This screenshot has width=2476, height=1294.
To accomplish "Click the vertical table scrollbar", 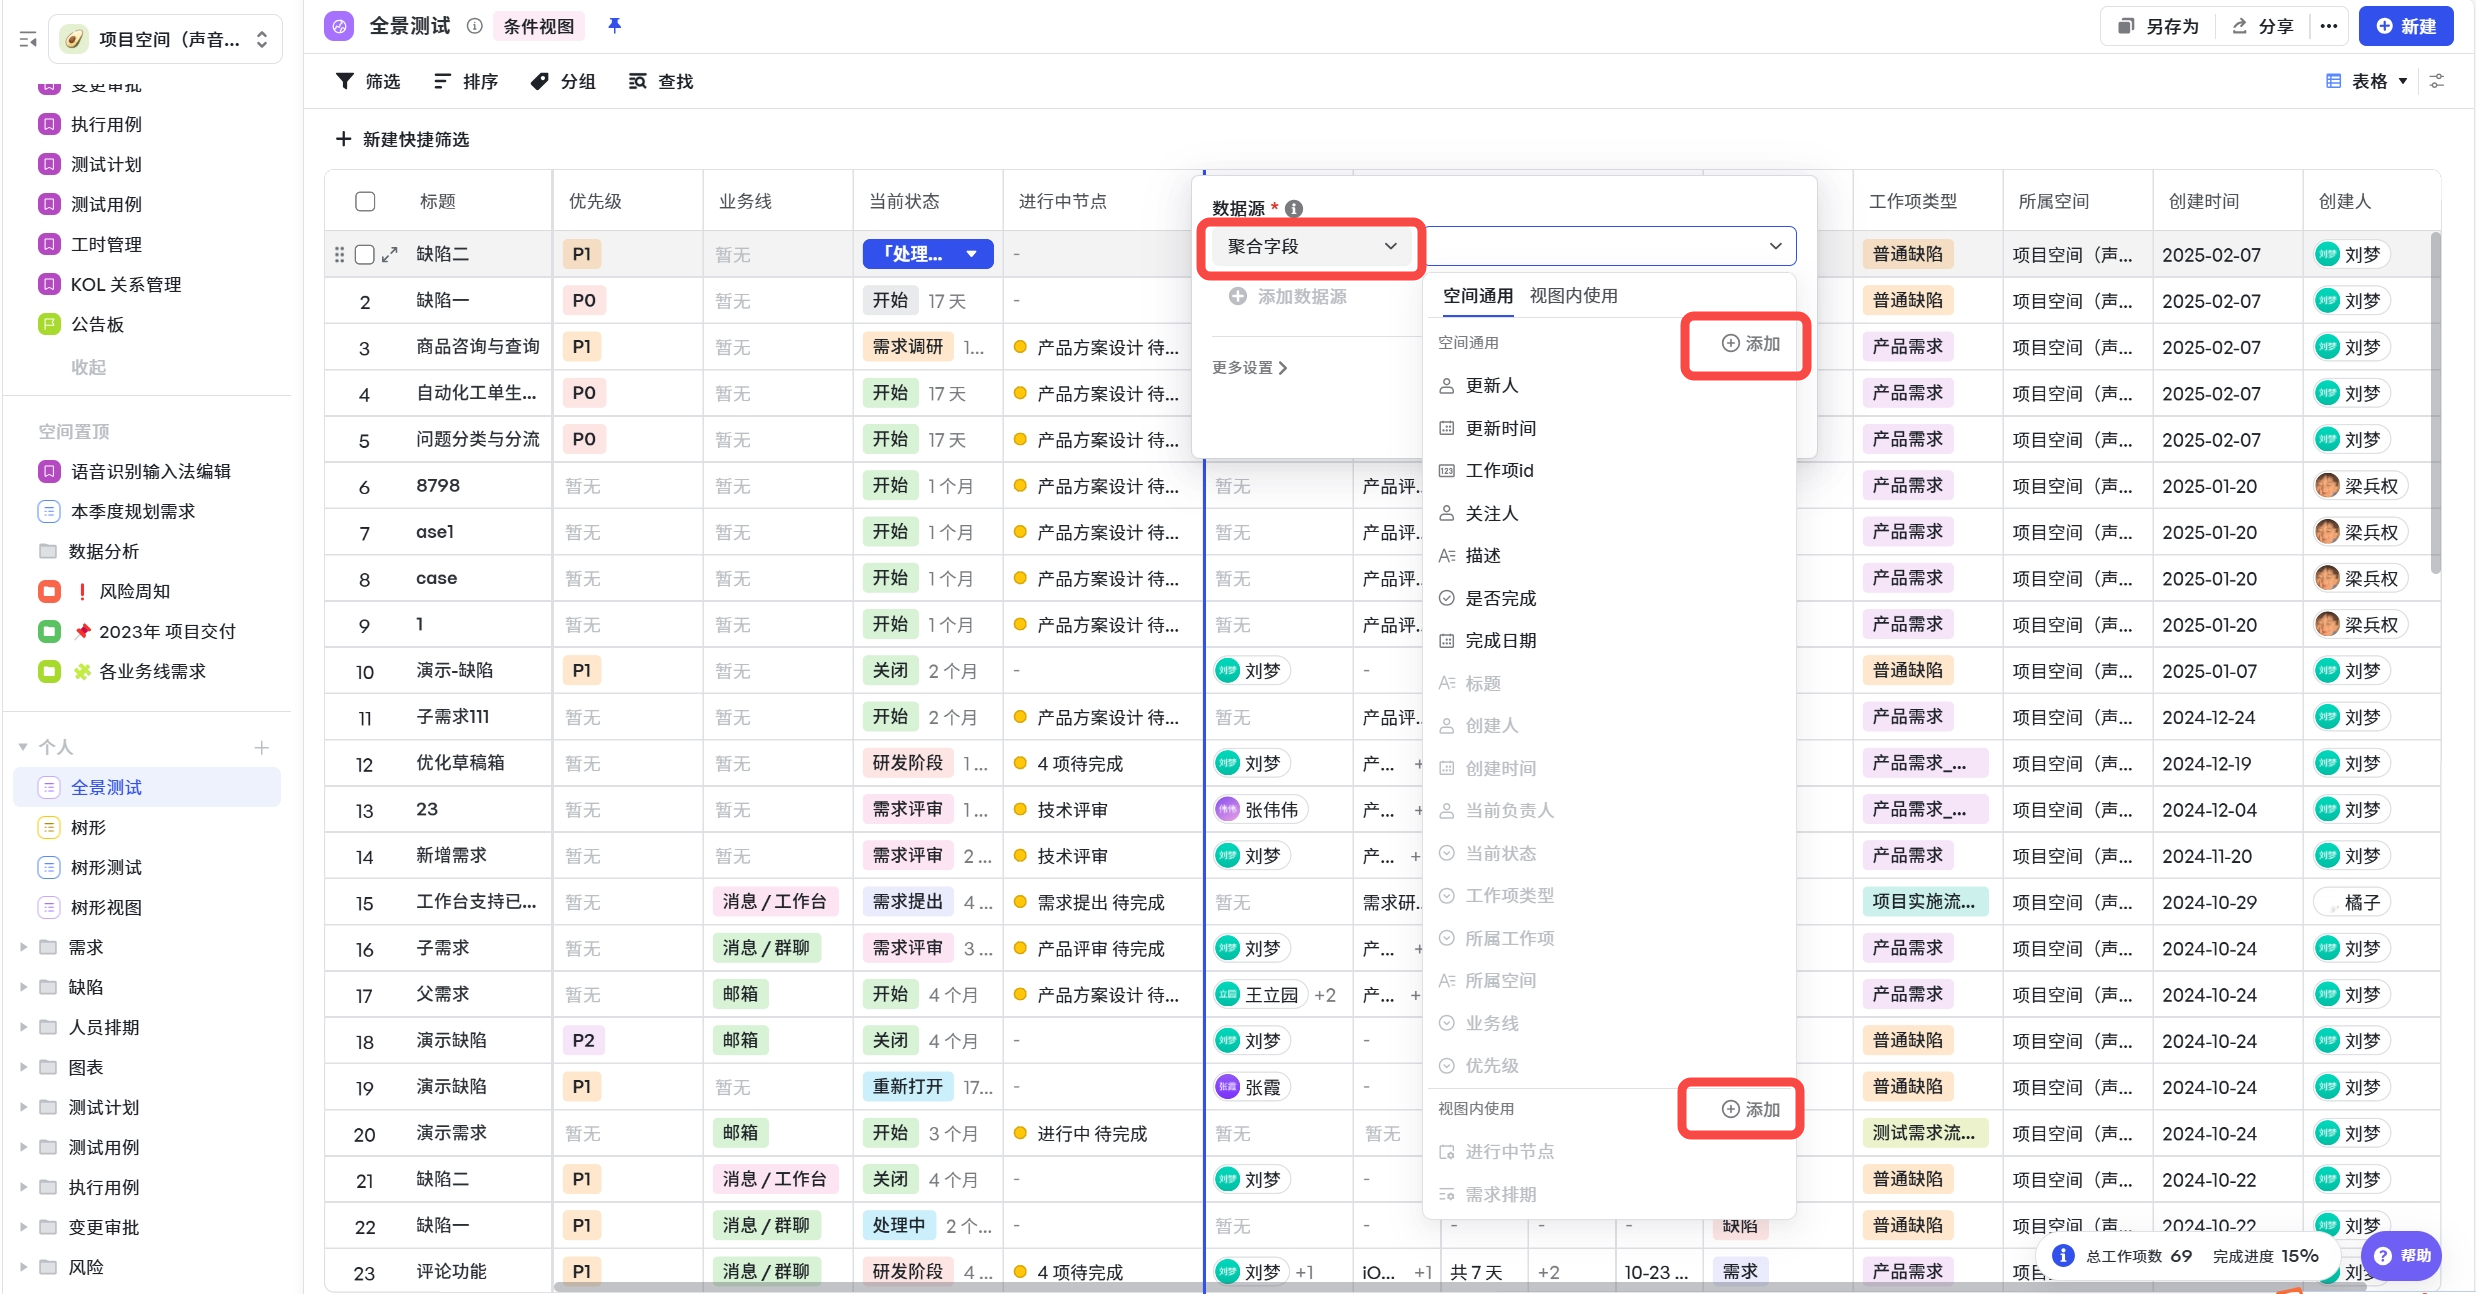I will tap(2435, 403).
